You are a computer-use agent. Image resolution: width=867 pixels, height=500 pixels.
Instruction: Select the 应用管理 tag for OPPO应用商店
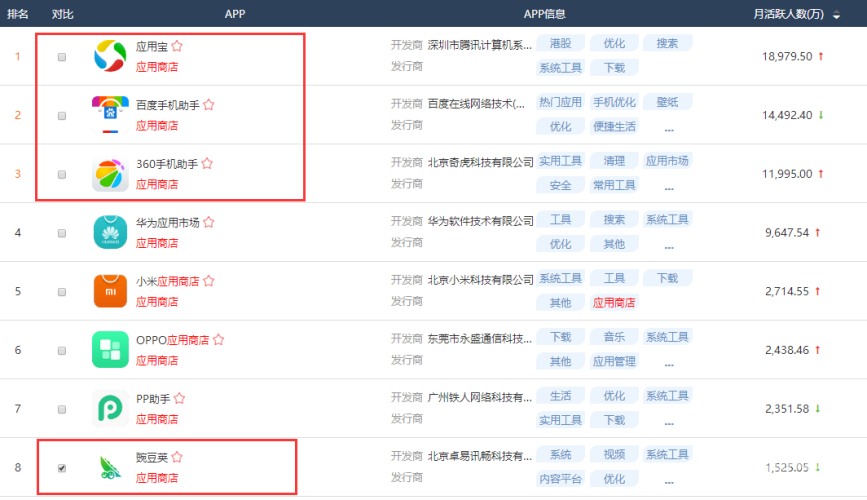[614, 361]
